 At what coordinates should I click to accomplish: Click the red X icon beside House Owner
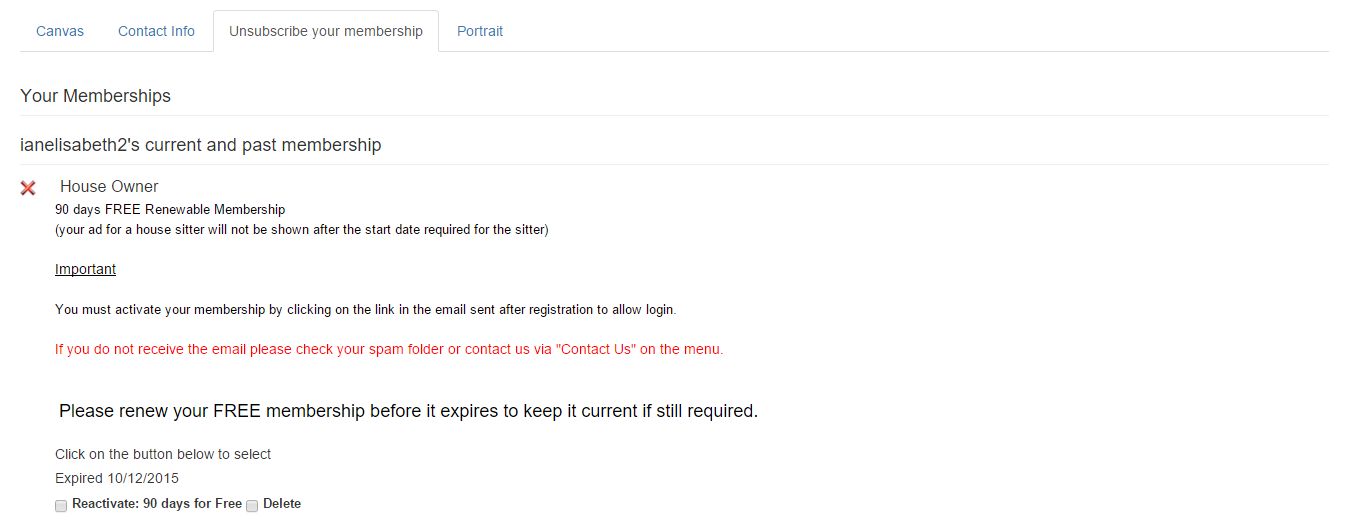(28, 188)
